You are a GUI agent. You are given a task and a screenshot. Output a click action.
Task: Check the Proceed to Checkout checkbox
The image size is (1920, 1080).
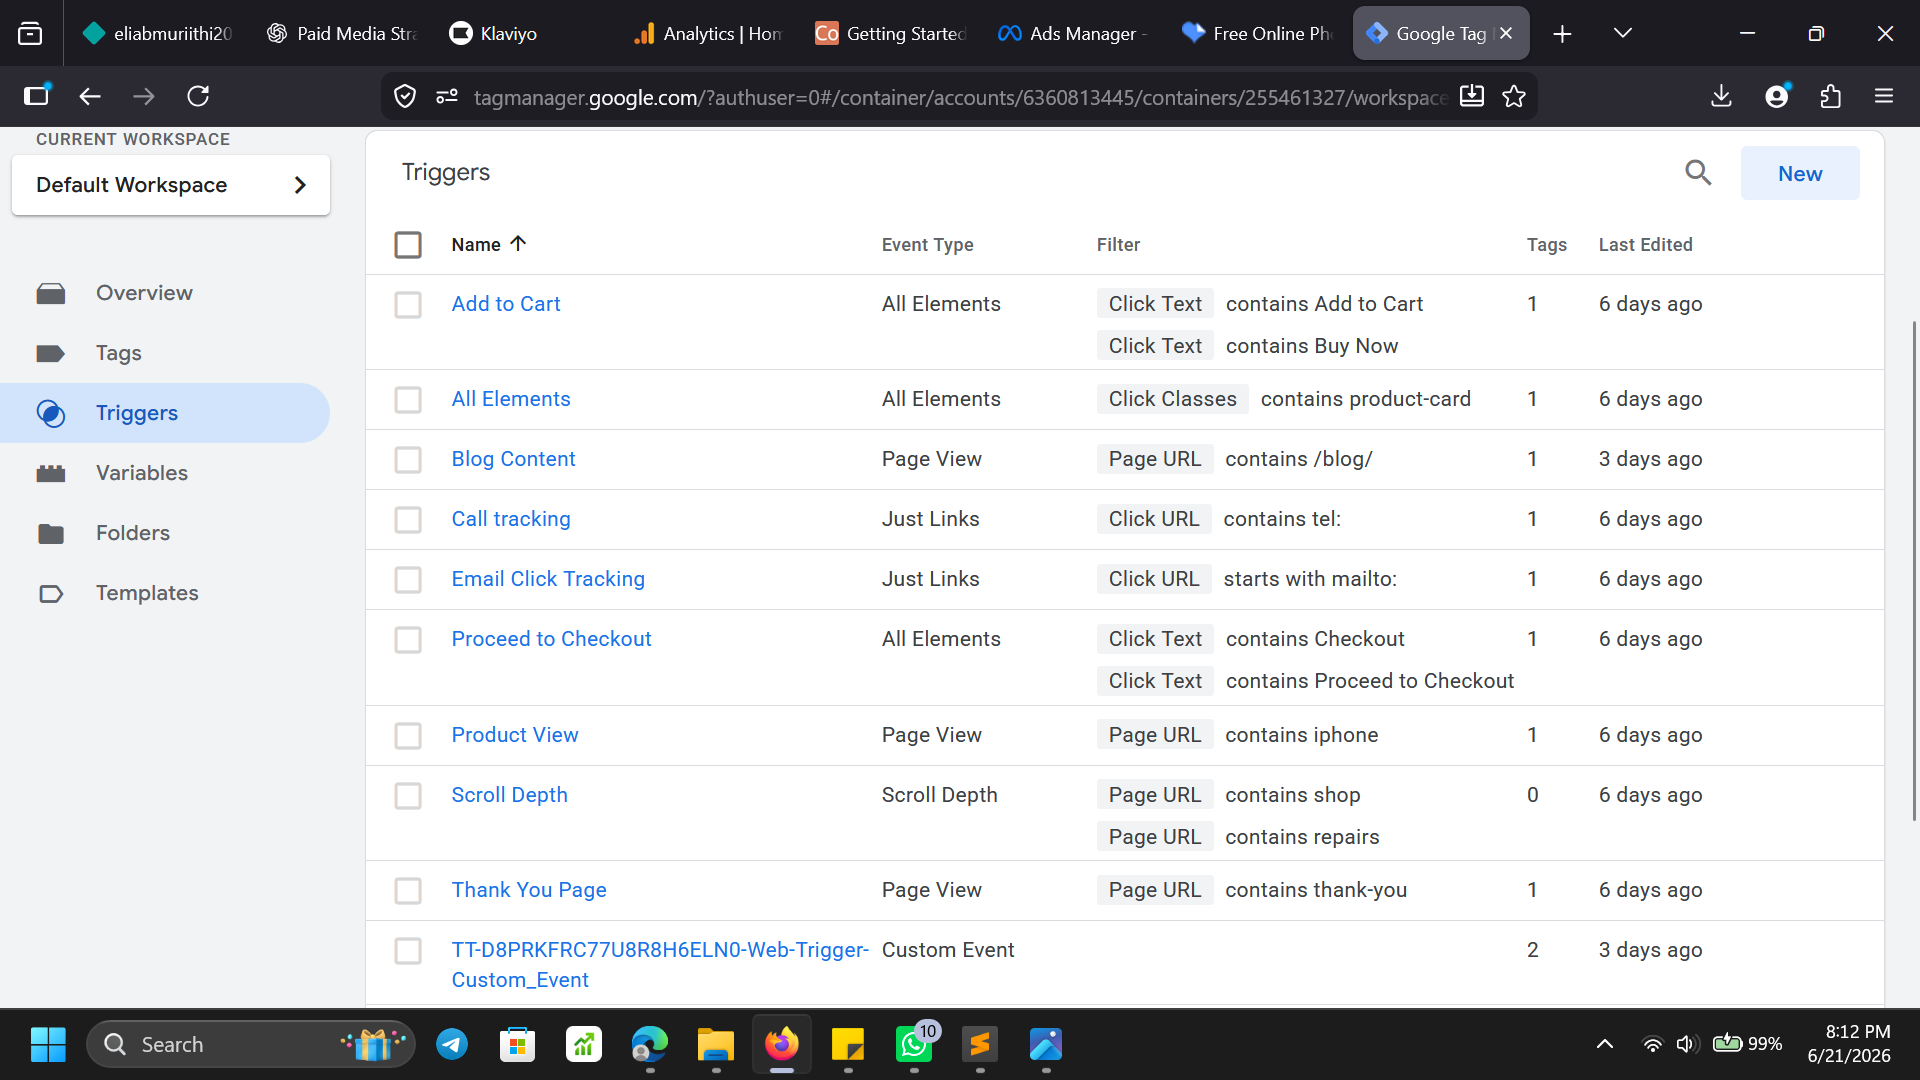click(x=408, y=640)
